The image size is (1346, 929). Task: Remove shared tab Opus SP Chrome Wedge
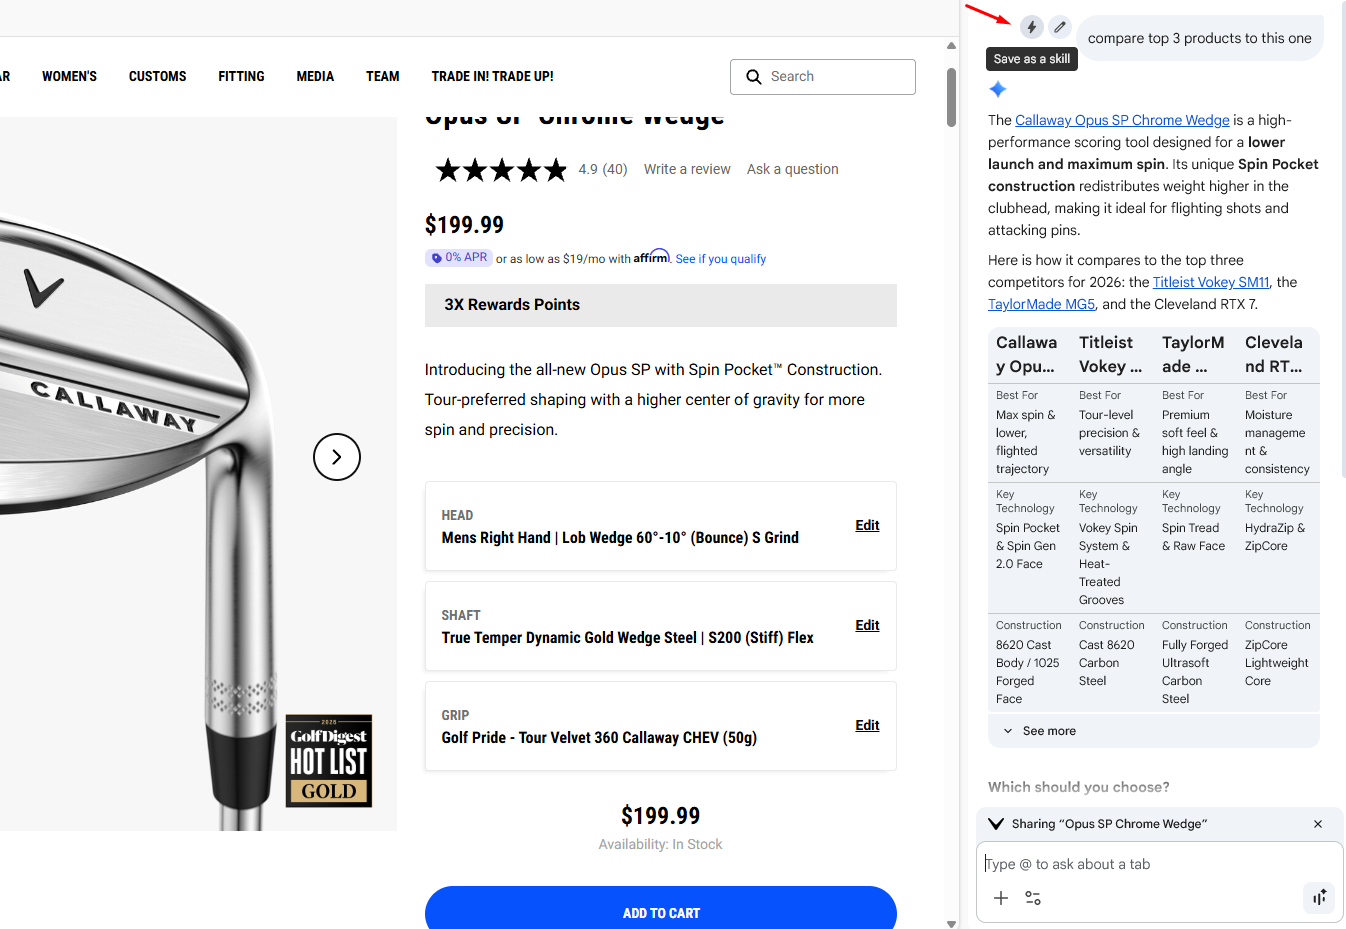click(1318, 824)
